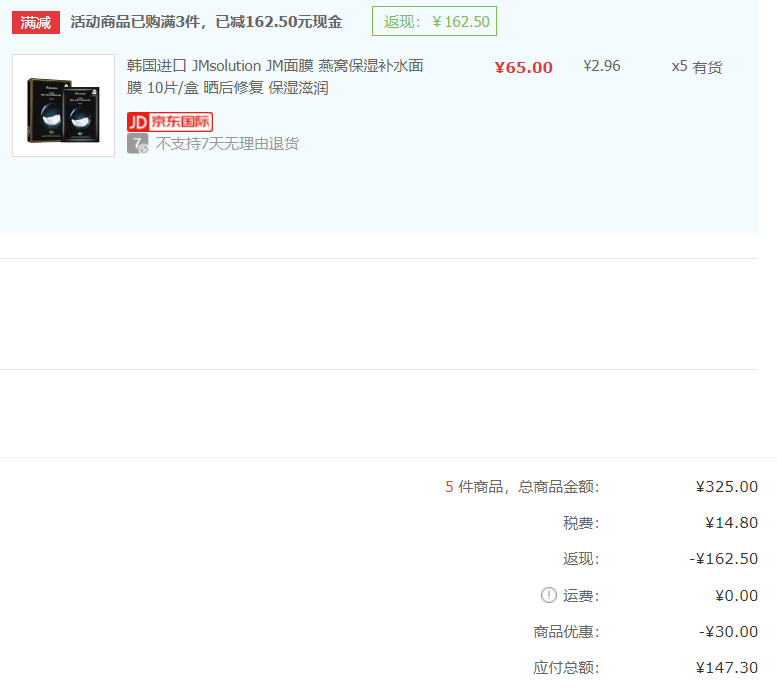Screen dimensions: 777x695
Task: Click the 税费 label
Action: 581,523
